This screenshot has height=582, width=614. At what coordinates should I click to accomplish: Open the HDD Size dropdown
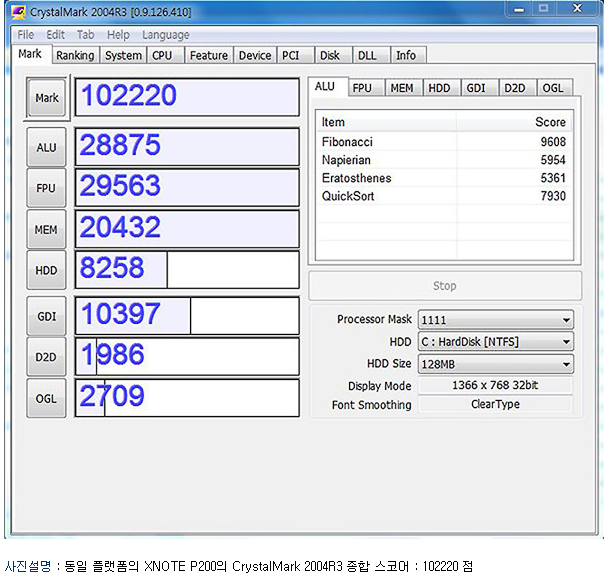coord(496,364)
